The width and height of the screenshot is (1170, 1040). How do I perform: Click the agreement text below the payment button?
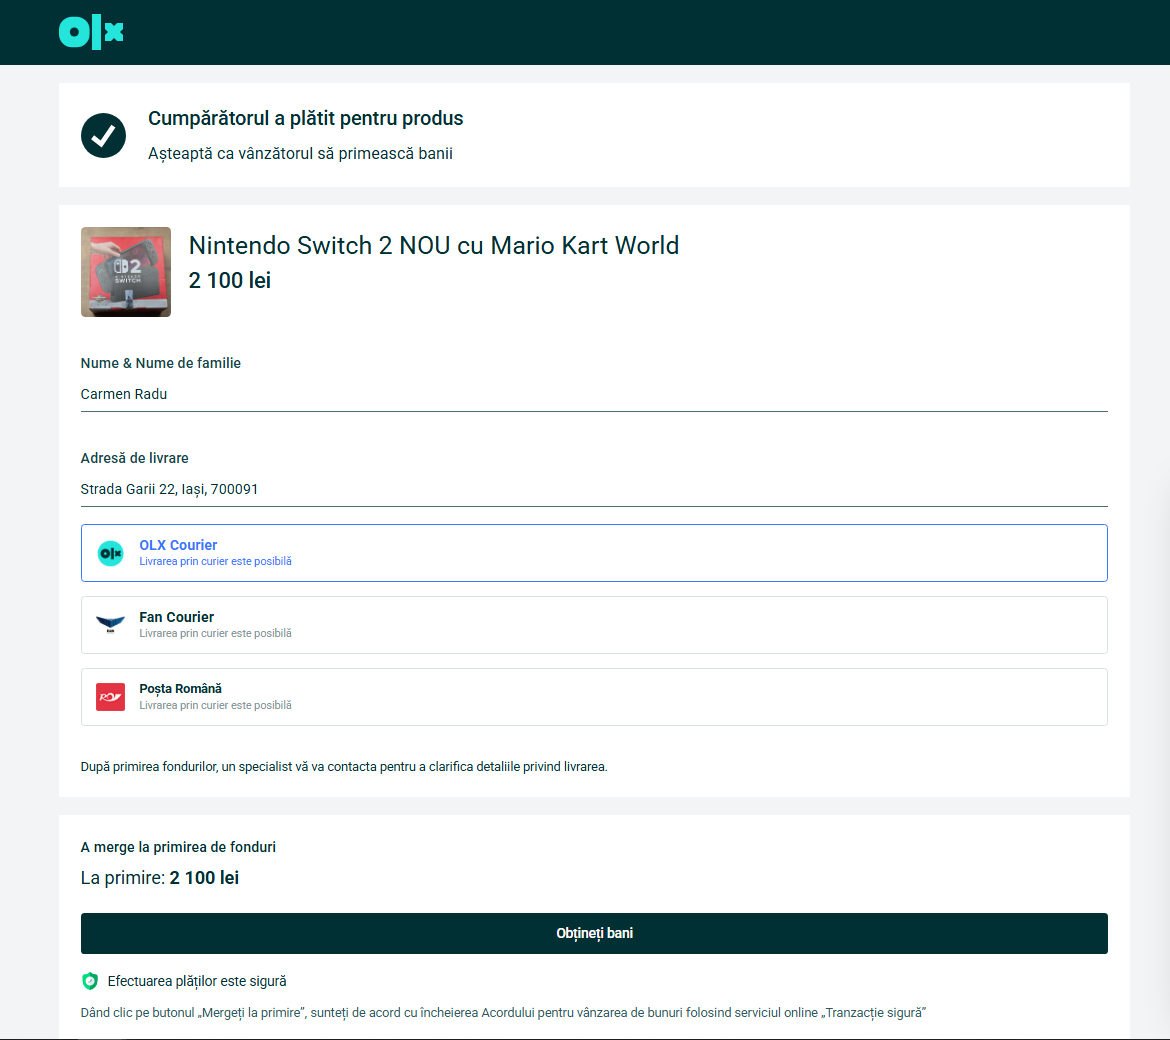503,1013
